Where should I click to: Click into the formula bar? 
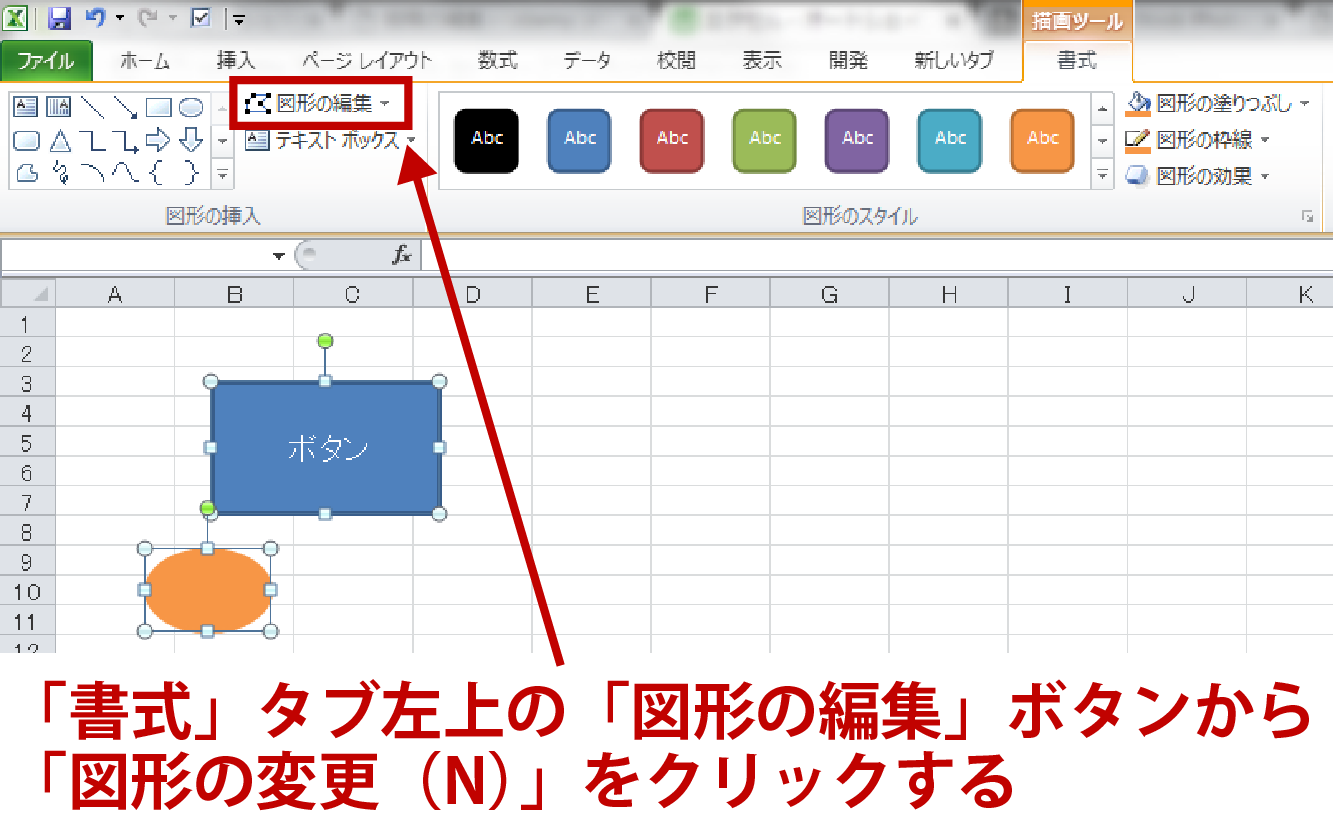(876, 256)
